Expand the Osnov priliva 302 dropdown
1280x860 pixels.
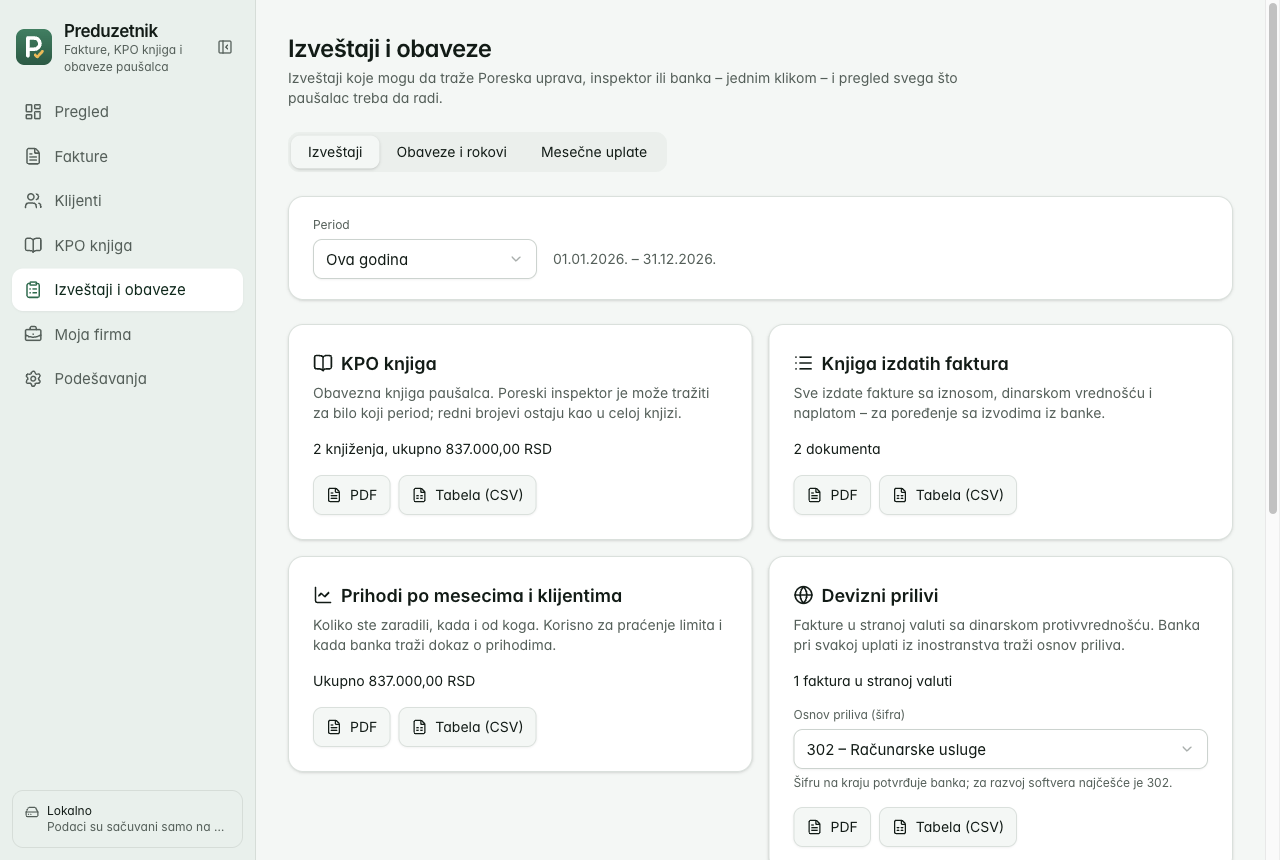(x=1000, y=749)
